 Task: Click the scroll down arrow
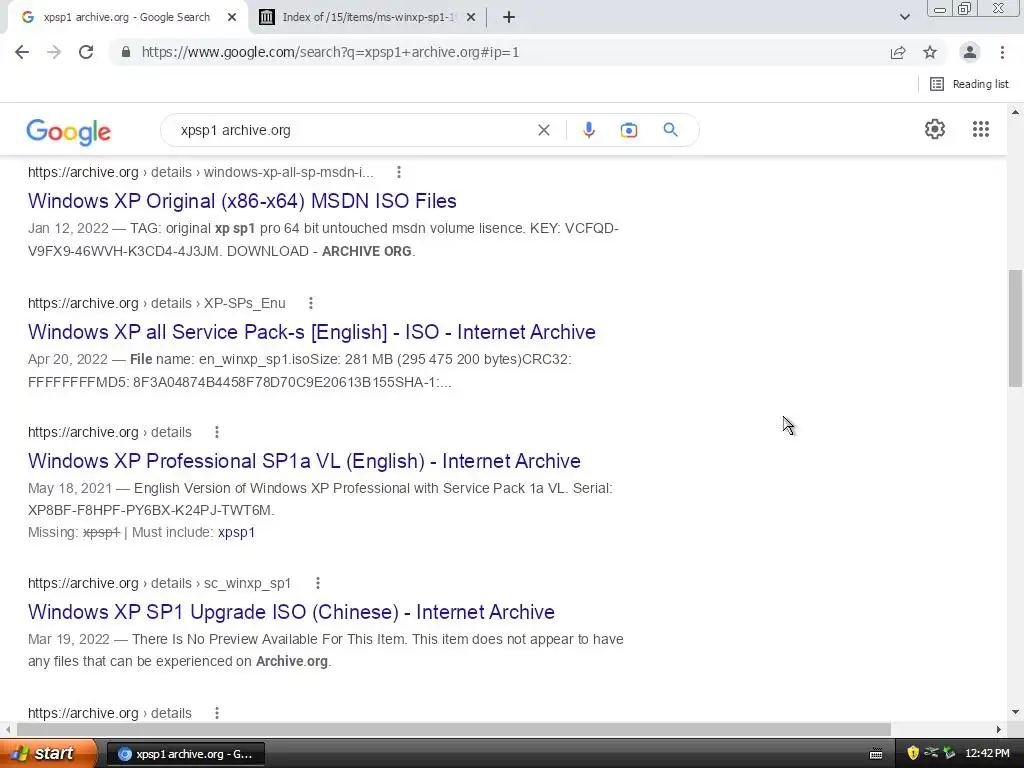click(1015, 712)
